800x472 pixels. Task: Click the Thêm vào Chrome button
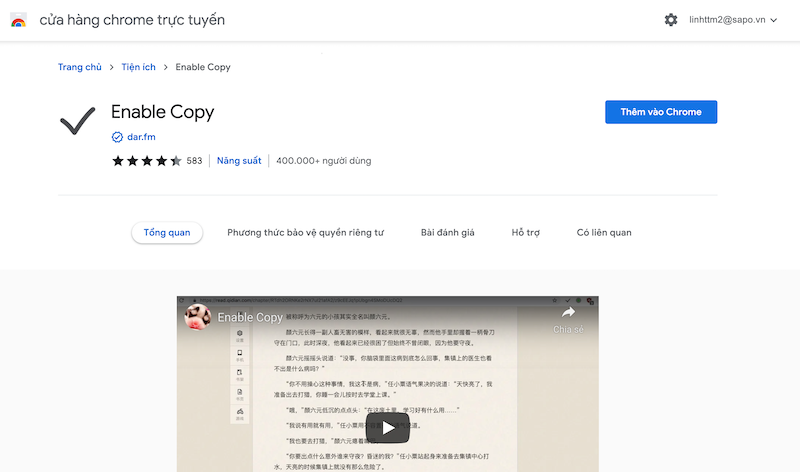point(661,112)
